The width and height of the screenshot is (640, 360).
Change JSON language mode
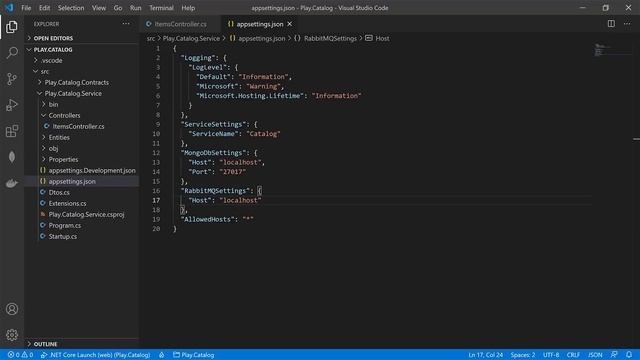(595, 355)
